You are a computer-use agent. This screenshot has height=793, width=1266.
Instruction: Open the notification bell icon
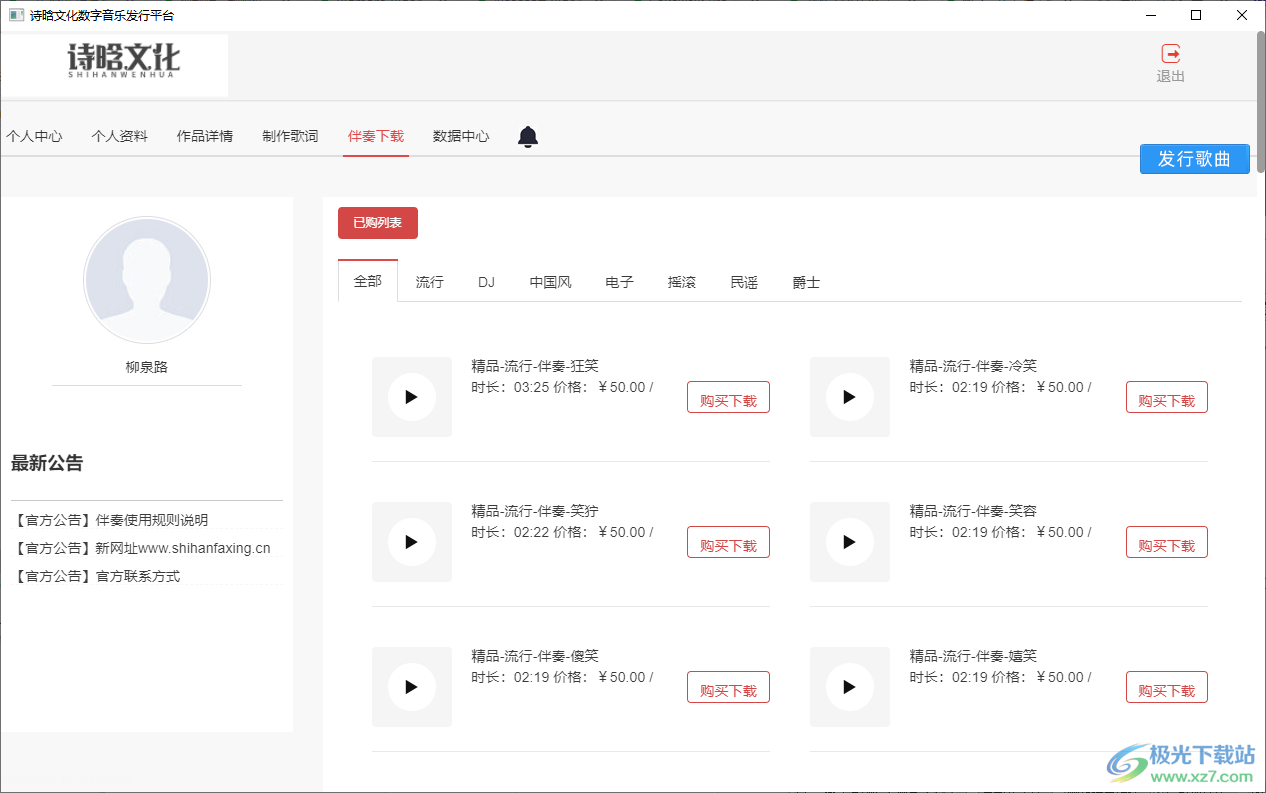(528, 137)
